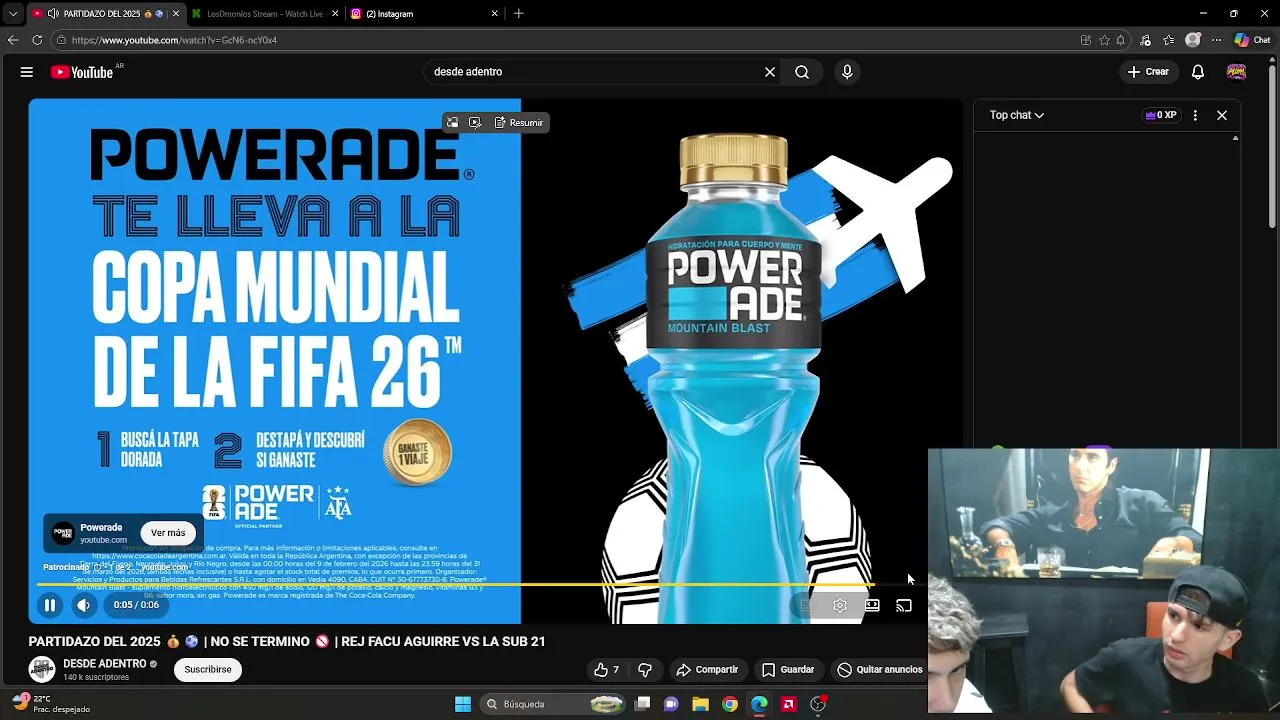This screenshot has height=720, width=1280.
Task: Switch to theater mode
Action: 872,605
